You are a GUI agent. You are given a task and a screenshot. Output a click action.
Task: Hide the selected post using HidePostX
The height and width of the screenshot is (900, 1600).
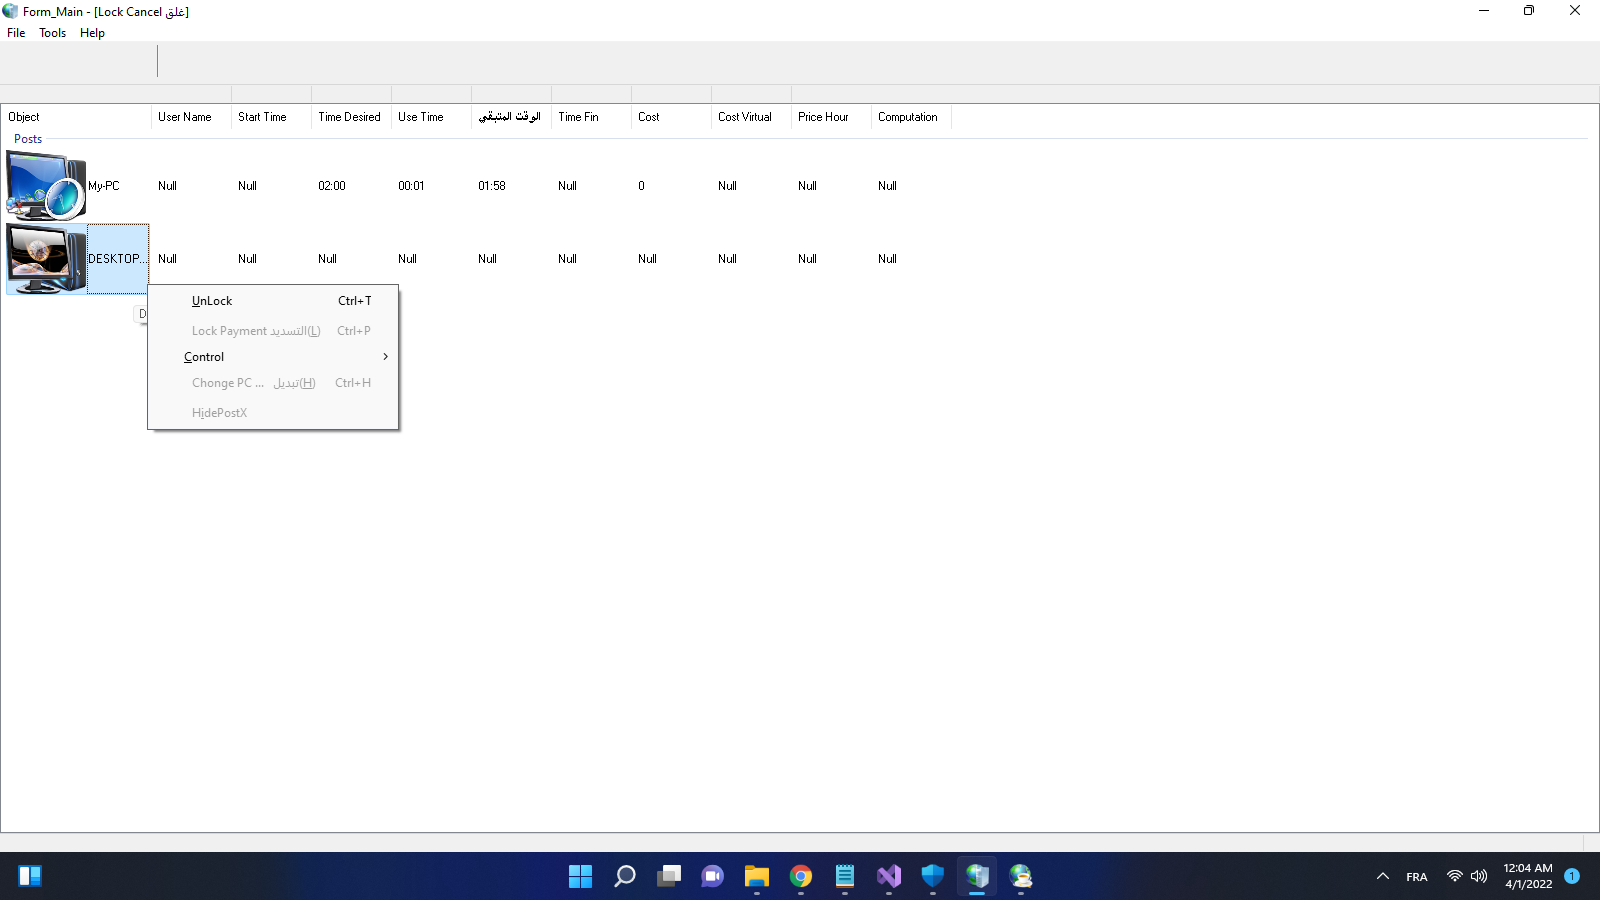point(220,412)
